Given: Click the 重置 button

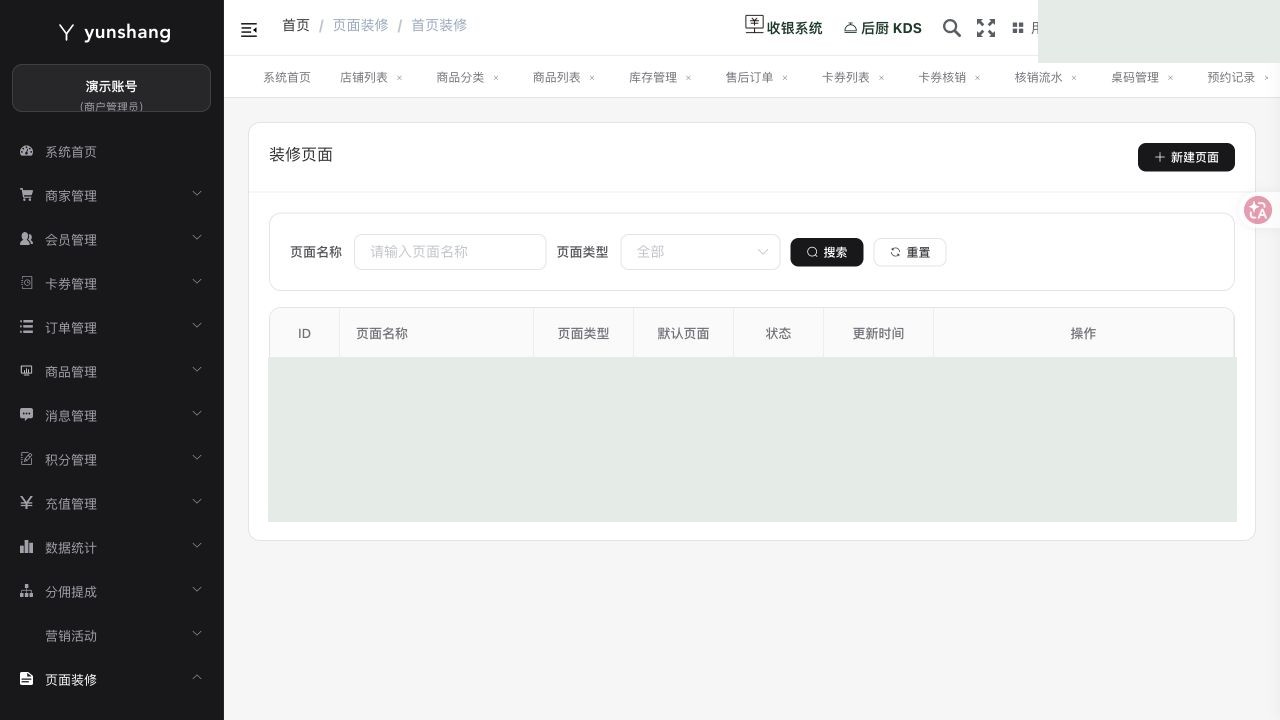Looking at the screenshot, I should (x=910, y=252).
